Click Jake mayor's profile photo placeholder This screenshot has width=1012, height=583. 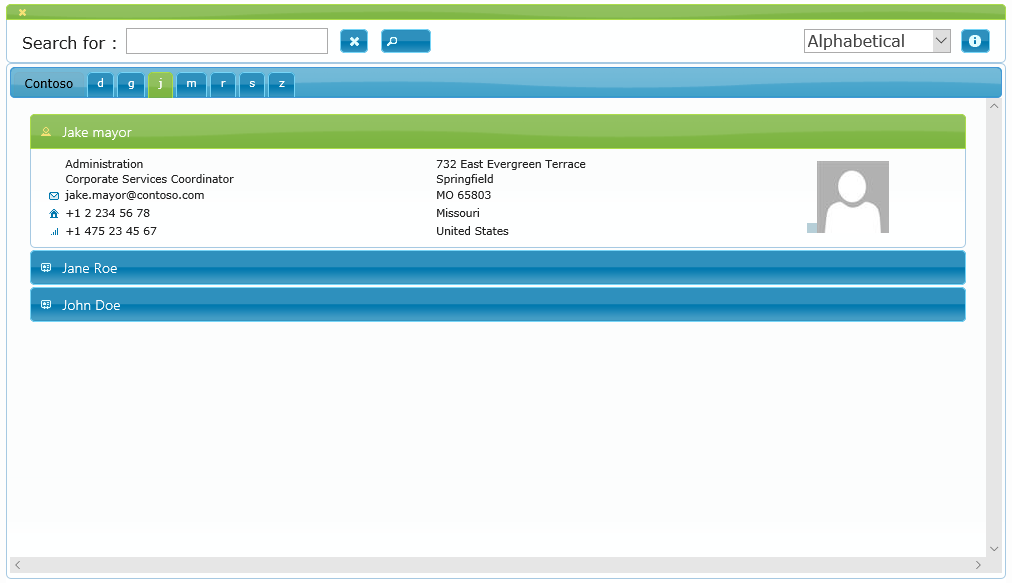point(850,196)
